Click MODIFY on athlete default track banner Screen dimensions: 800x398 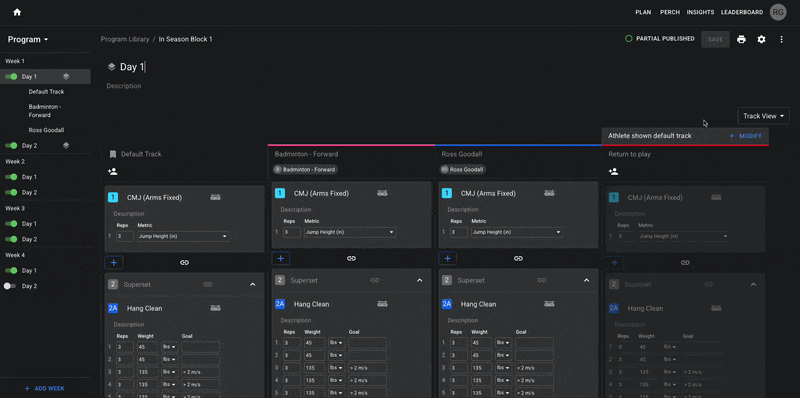(745, 136)
